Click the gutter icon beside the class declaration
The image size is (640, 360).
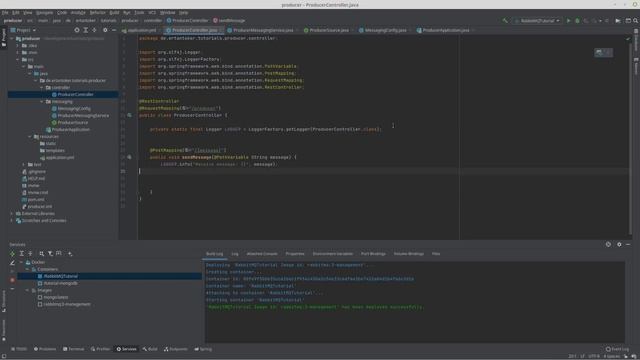click(x=129, y=116)
